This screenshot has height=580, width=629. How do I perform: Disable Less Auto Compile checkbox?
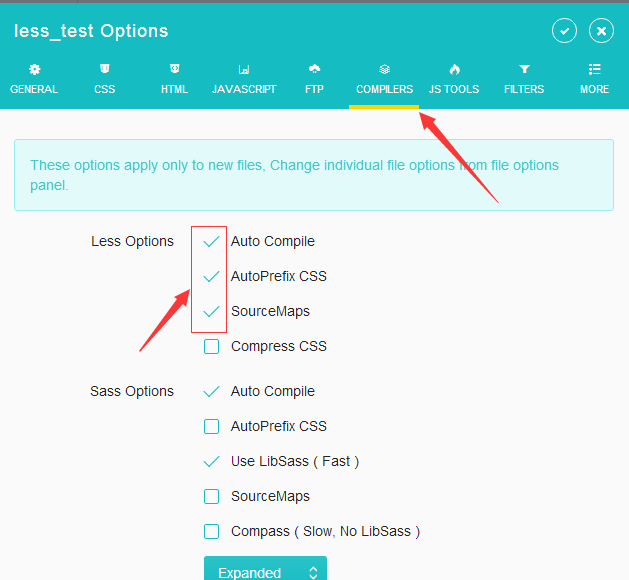click(211, 242)
